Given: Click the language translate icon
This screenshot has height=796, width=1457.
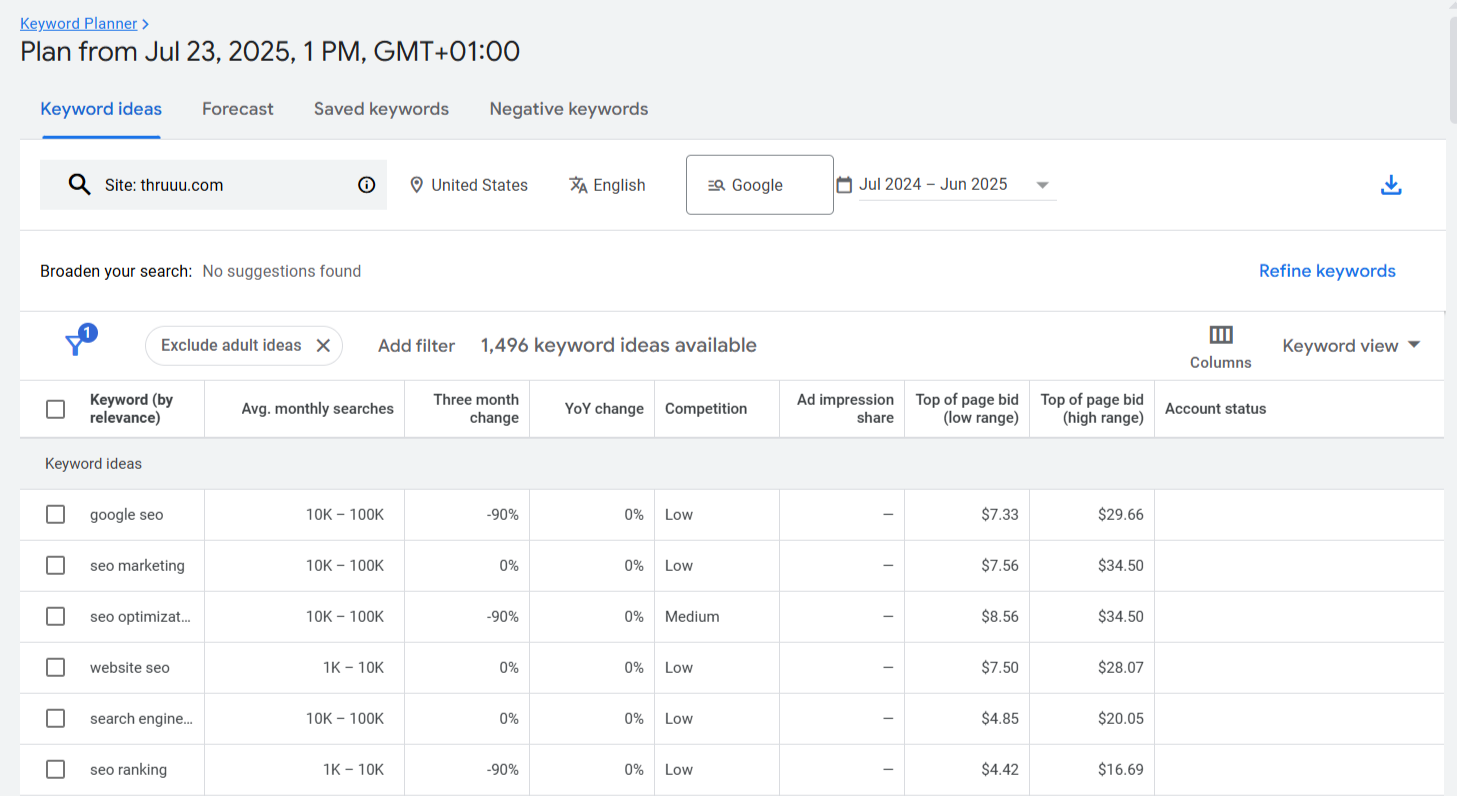Looking at the screenshot, I should [578, 185].
